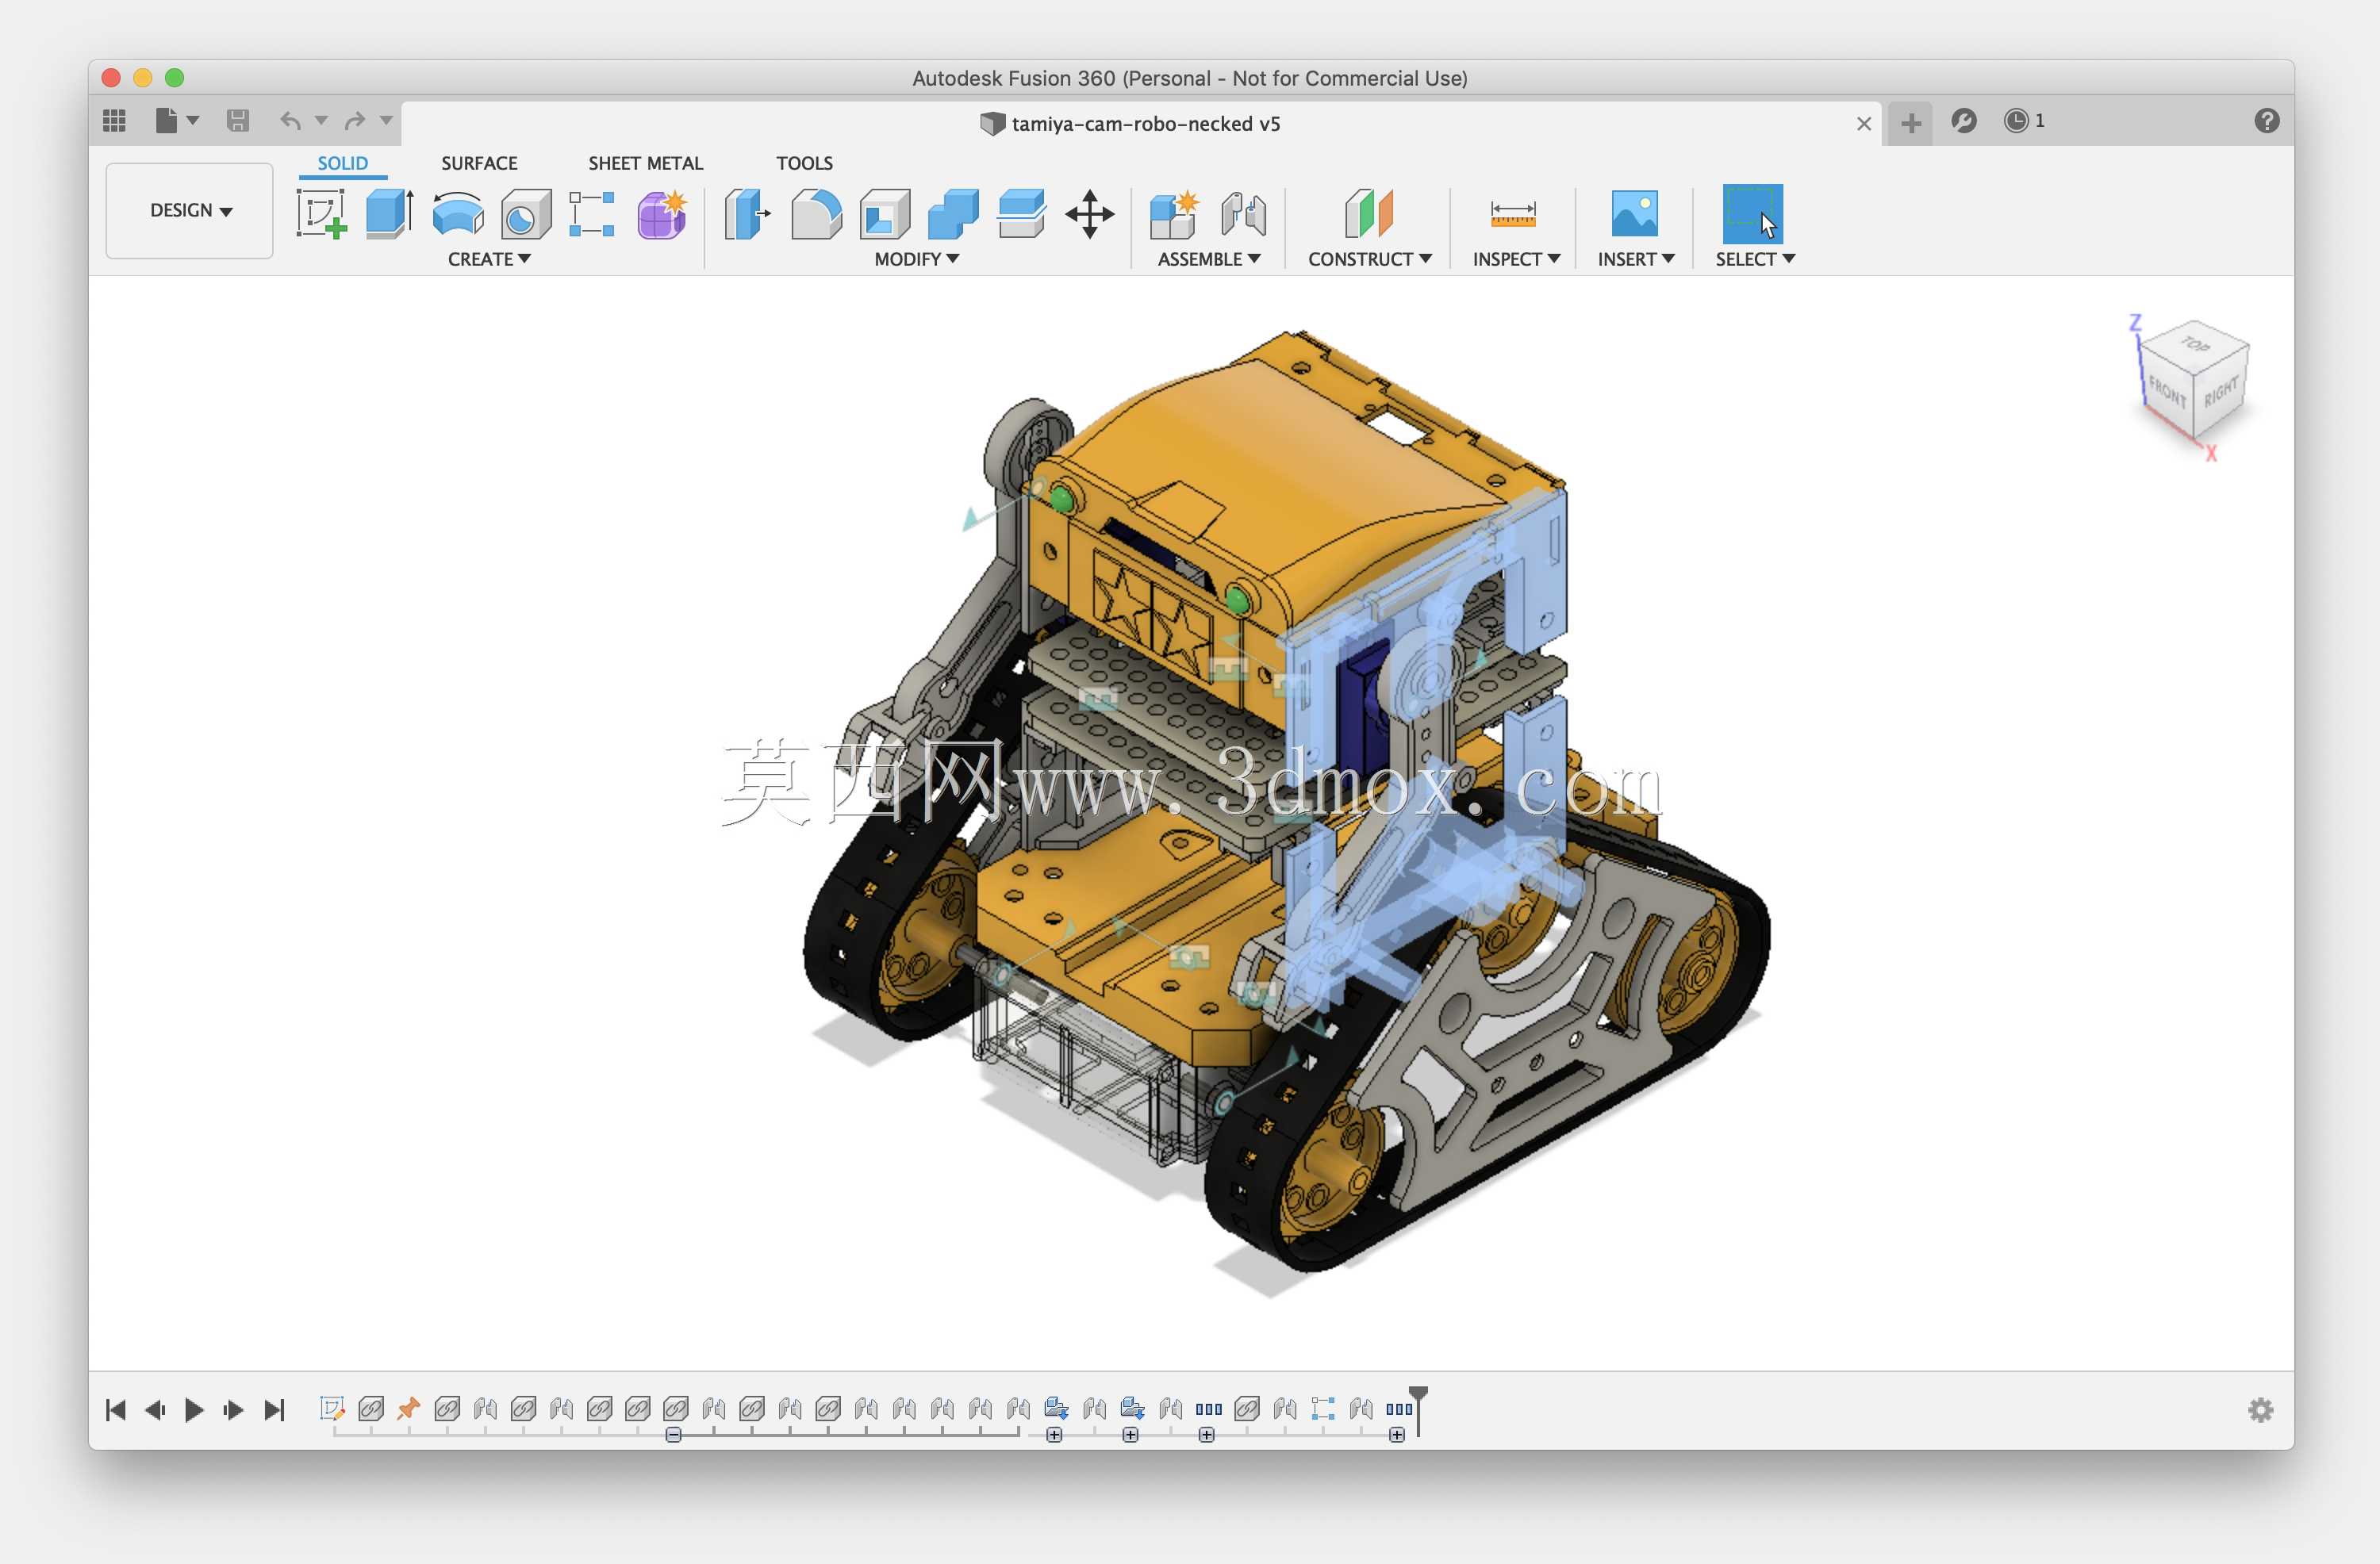Jump timeline to the end
Viewport: 2380px width, 1564px height.
(x=274, y=1410)
